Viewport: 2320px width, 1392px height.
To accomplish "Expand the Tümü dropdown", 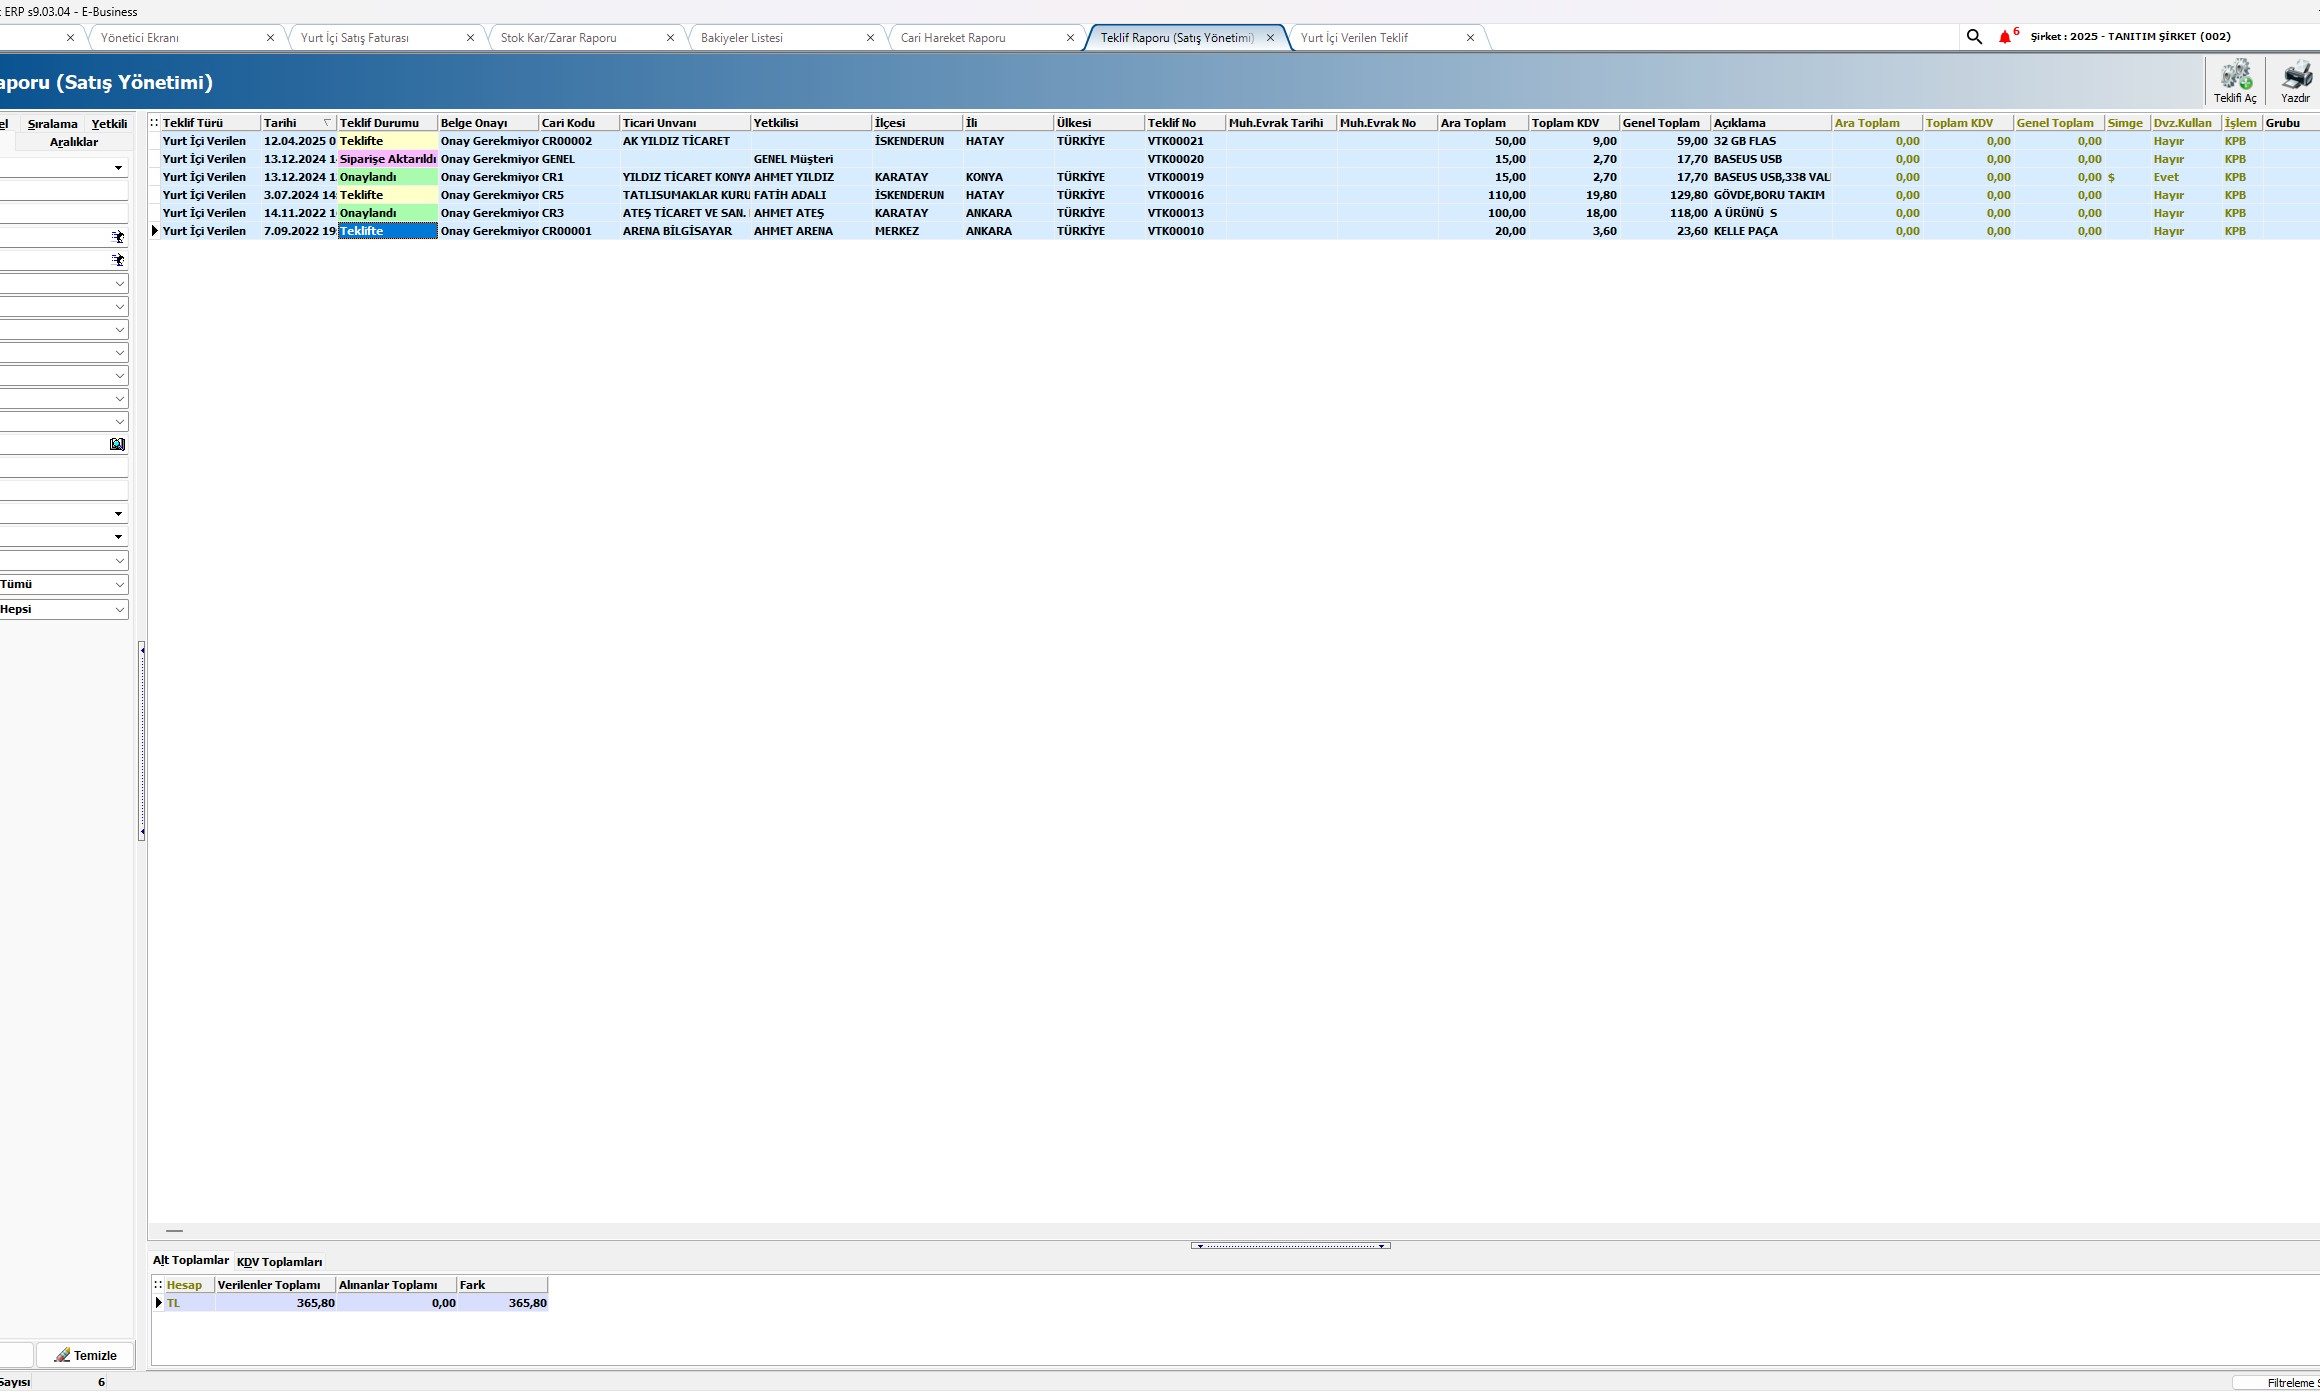I will coord(119,584).
